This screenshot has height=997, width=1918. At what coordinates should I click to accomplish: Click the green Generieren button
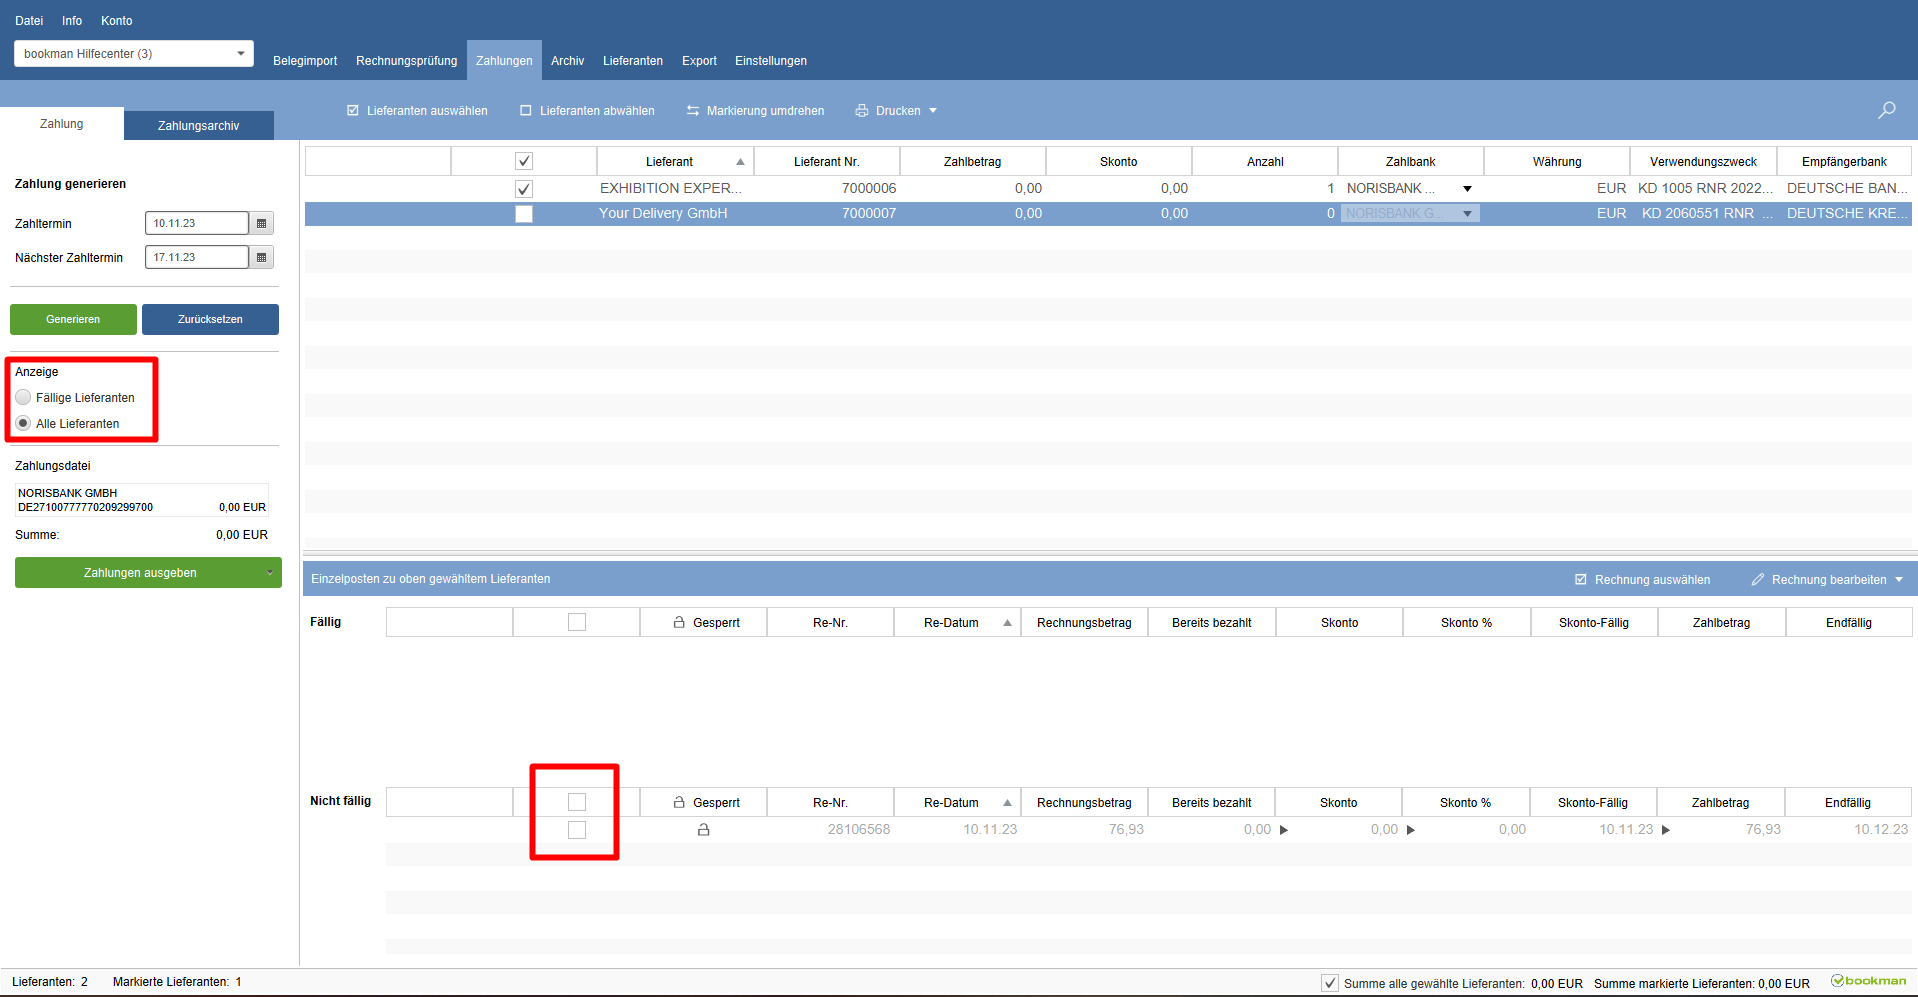coord(73,319)
